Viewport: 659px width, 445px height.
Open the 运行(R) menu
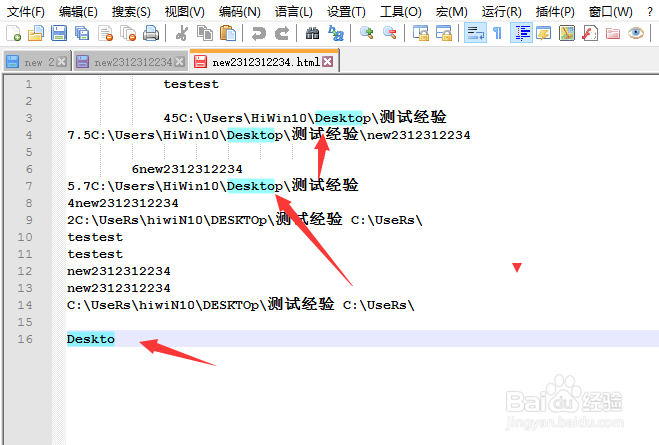[501, 11]
